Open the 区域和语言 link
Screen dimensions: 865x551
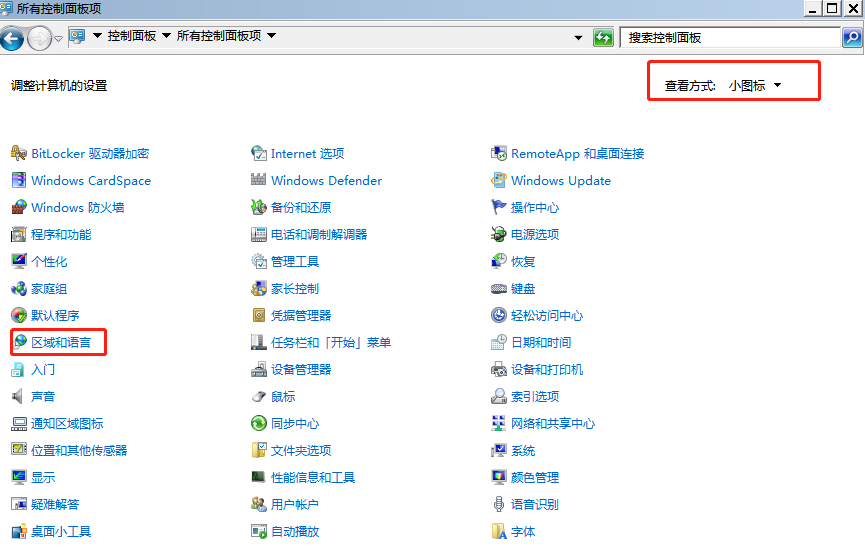[61, 343]
